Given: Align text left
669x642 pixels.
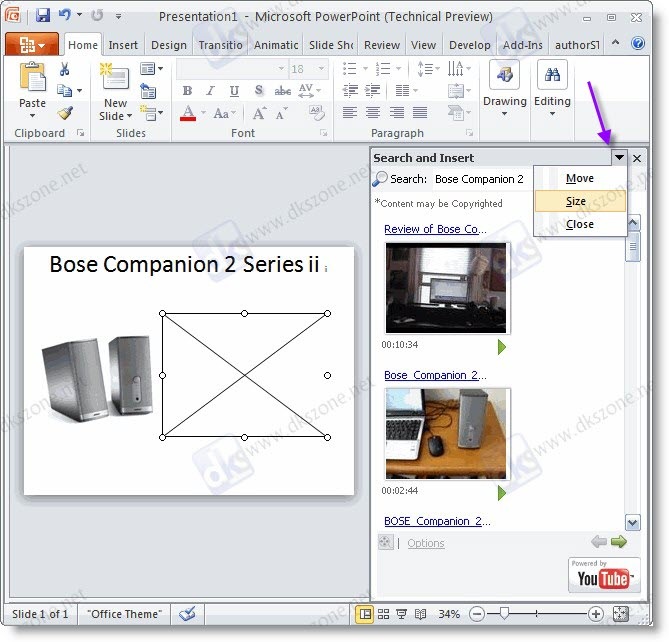Looking at the screenshot, I should point(350,113).
